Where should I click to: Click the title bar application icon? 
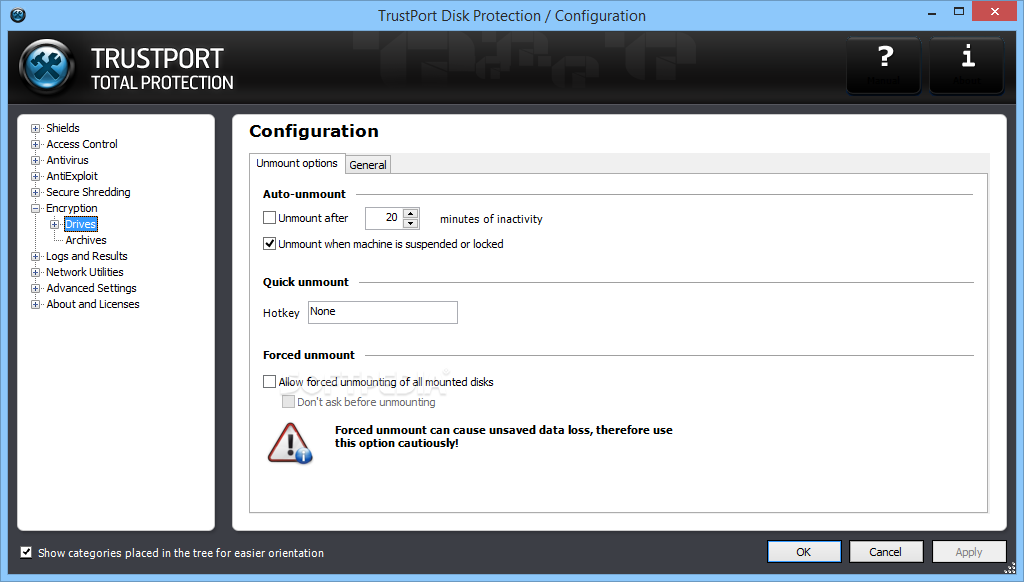point(18,15)
